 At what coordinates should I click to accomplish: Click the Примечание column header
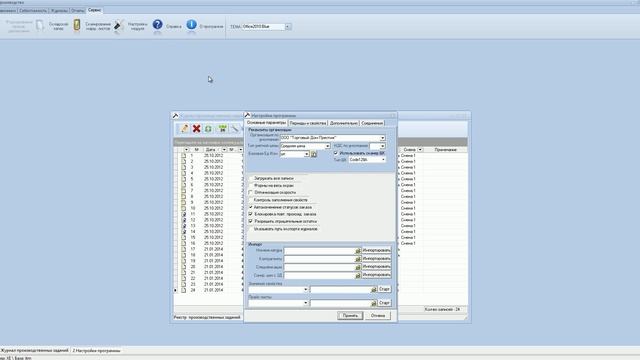[x=445, y=150]
